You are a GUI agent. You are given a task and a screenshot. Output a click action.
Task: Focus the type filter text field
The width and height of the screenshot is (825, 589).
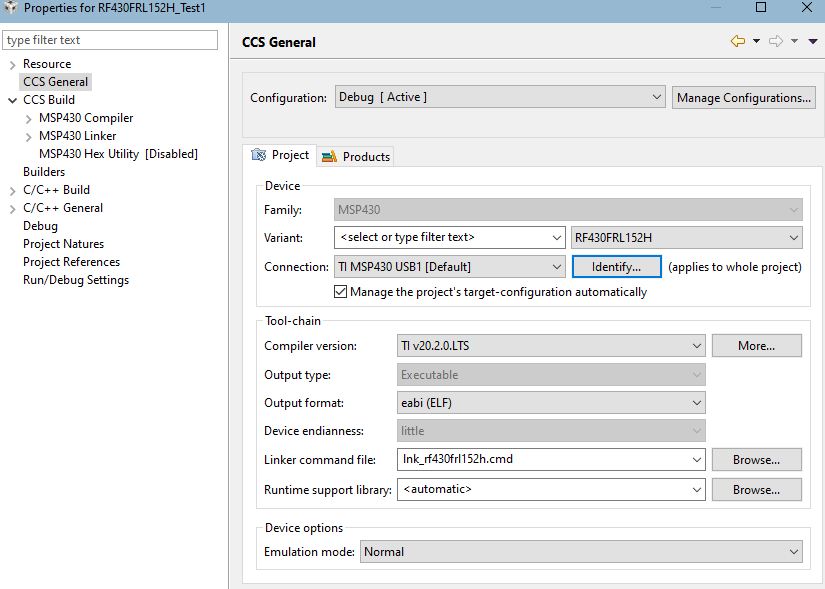(110, 40)
